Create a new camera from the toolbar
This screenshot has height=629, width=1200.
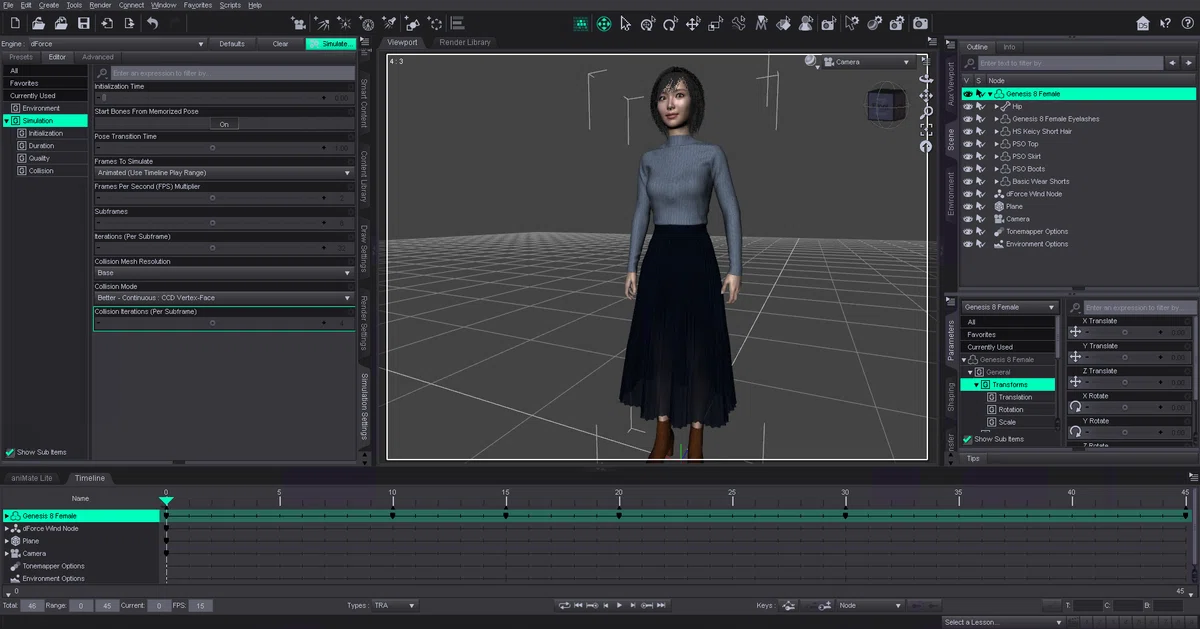point(298,23)
